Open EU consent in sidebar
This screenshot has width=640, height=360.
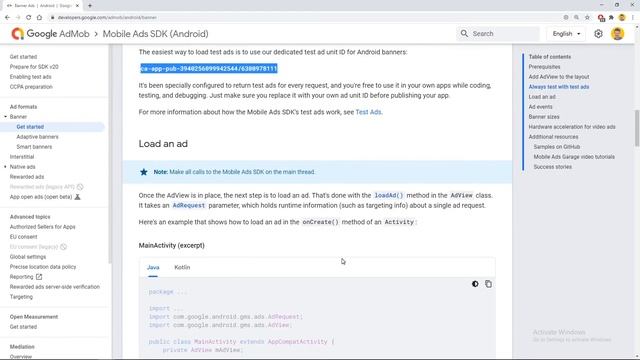tap(23, 237)
